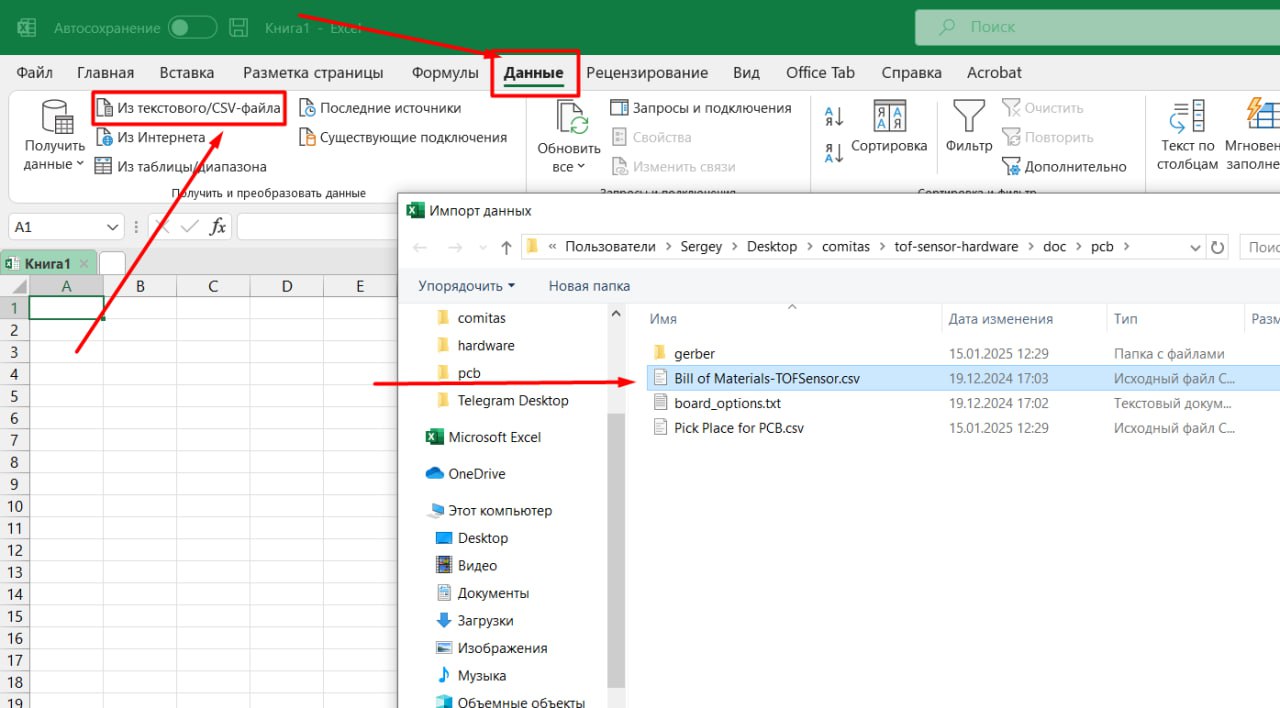Click the insert function fx icon

coord(217,227)
